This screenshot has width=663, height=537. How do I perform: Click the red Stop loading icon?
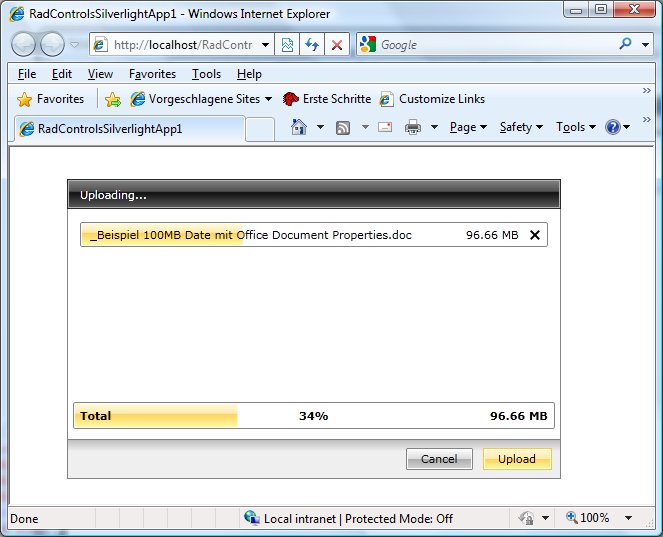point(337,44)
